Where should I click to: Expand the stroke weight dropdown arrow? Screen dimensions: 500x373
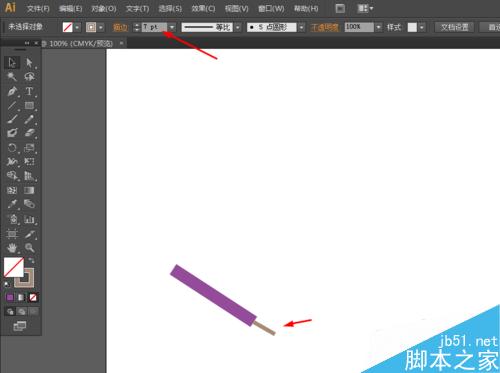pos(172,27)
